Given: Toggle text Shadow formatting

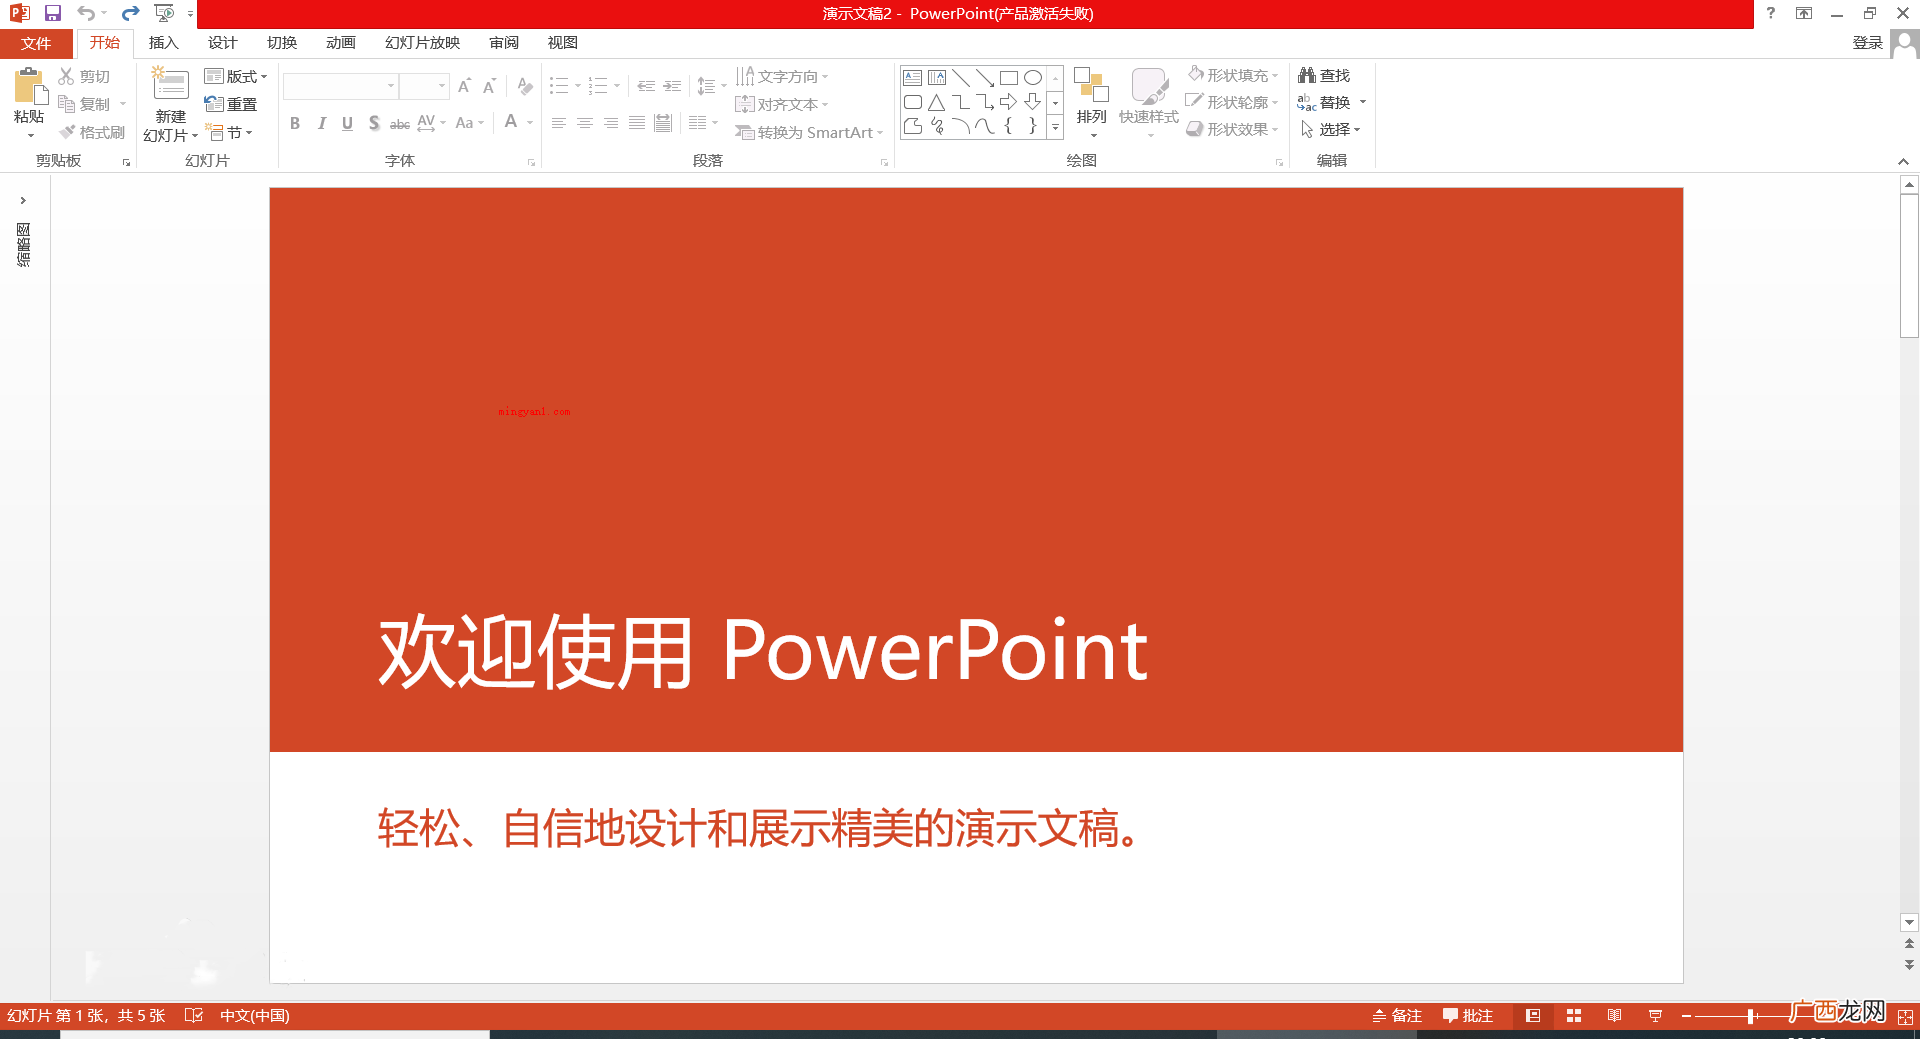Looking at the screenshot, I should (373, 123).
